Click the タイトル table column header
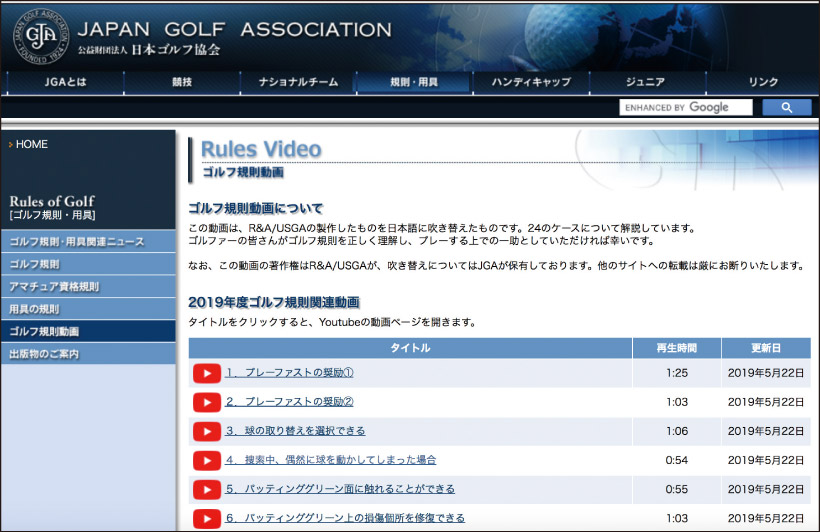Viewport: 820px width, 532px height. 410,348
